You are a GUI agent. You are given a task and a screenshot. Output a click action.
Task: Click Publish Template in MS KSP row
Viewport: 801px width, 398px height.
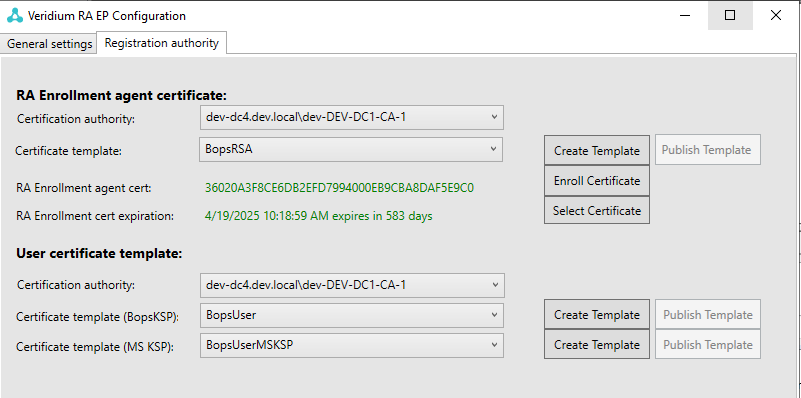(708, 344)
